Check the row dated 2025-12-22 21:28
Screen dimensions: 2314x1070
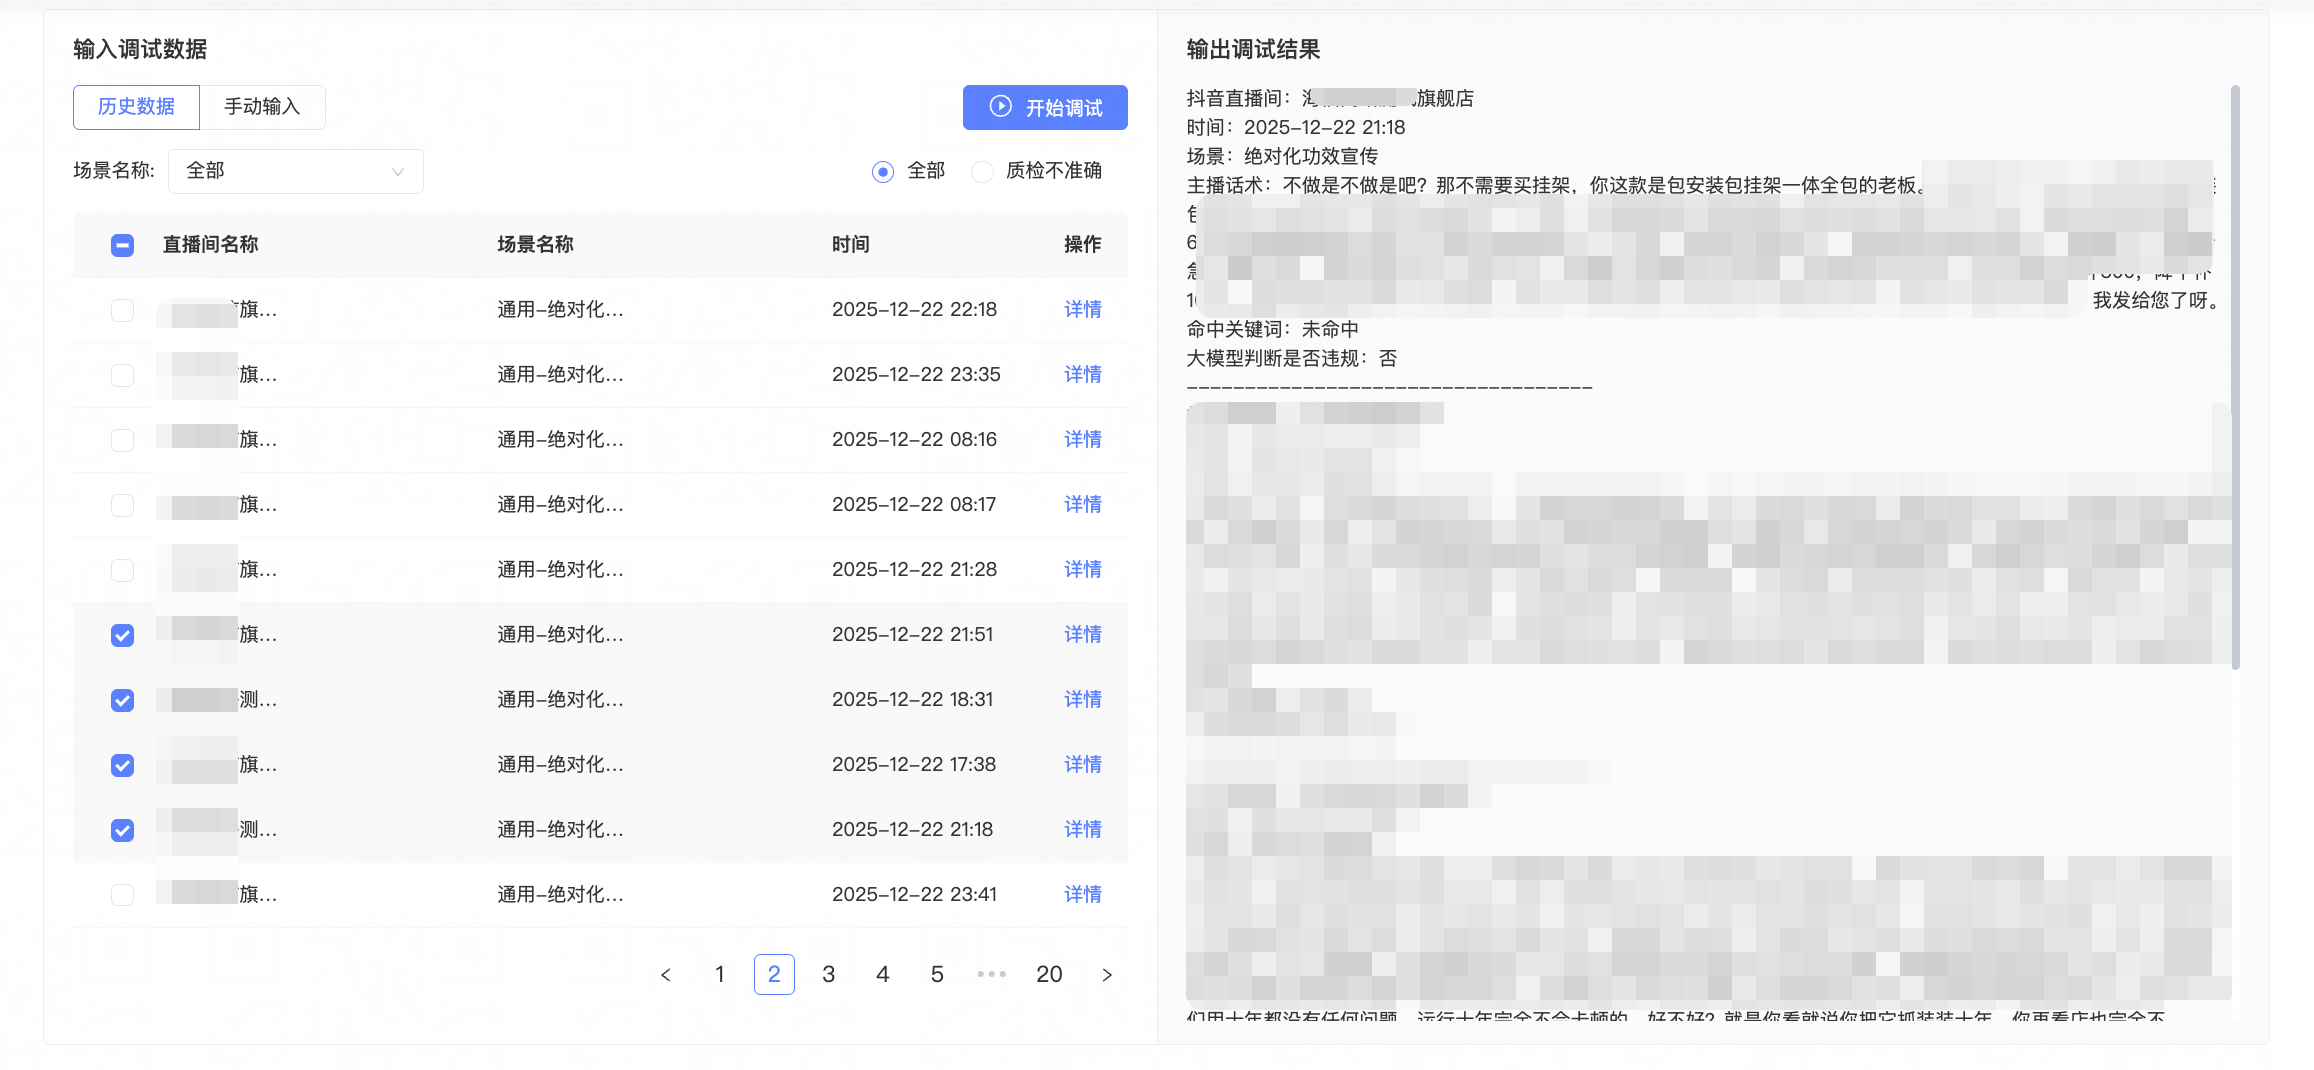pos(122,570)
